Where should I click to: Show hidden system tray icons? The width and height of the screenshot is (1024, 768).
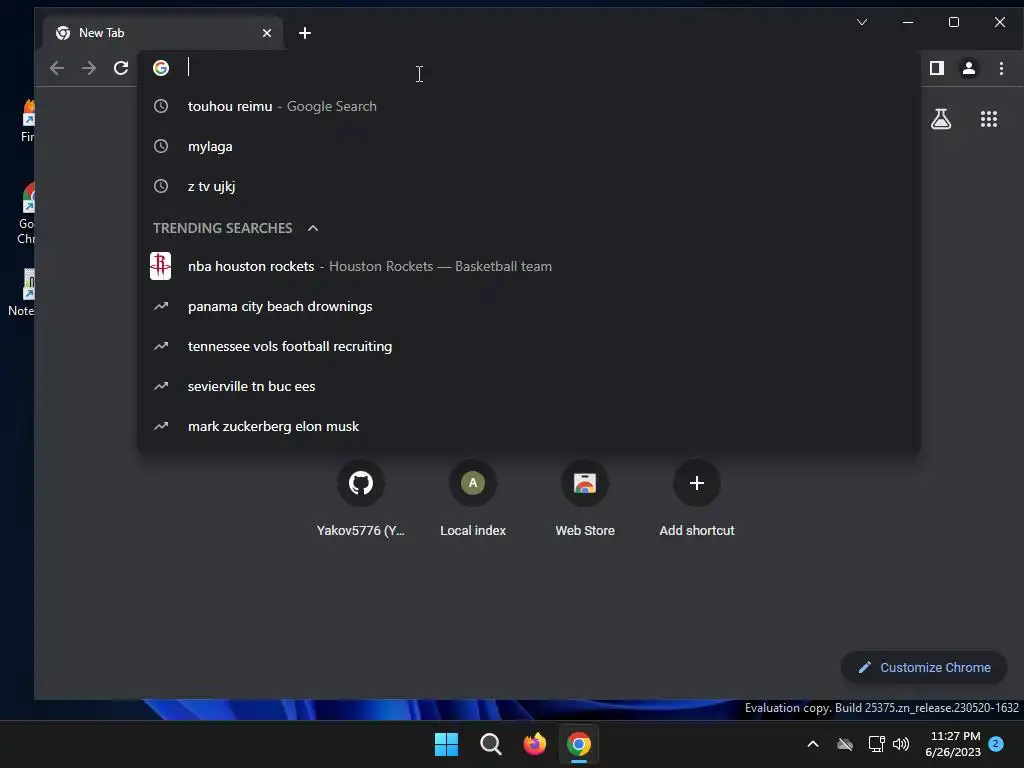813,744
